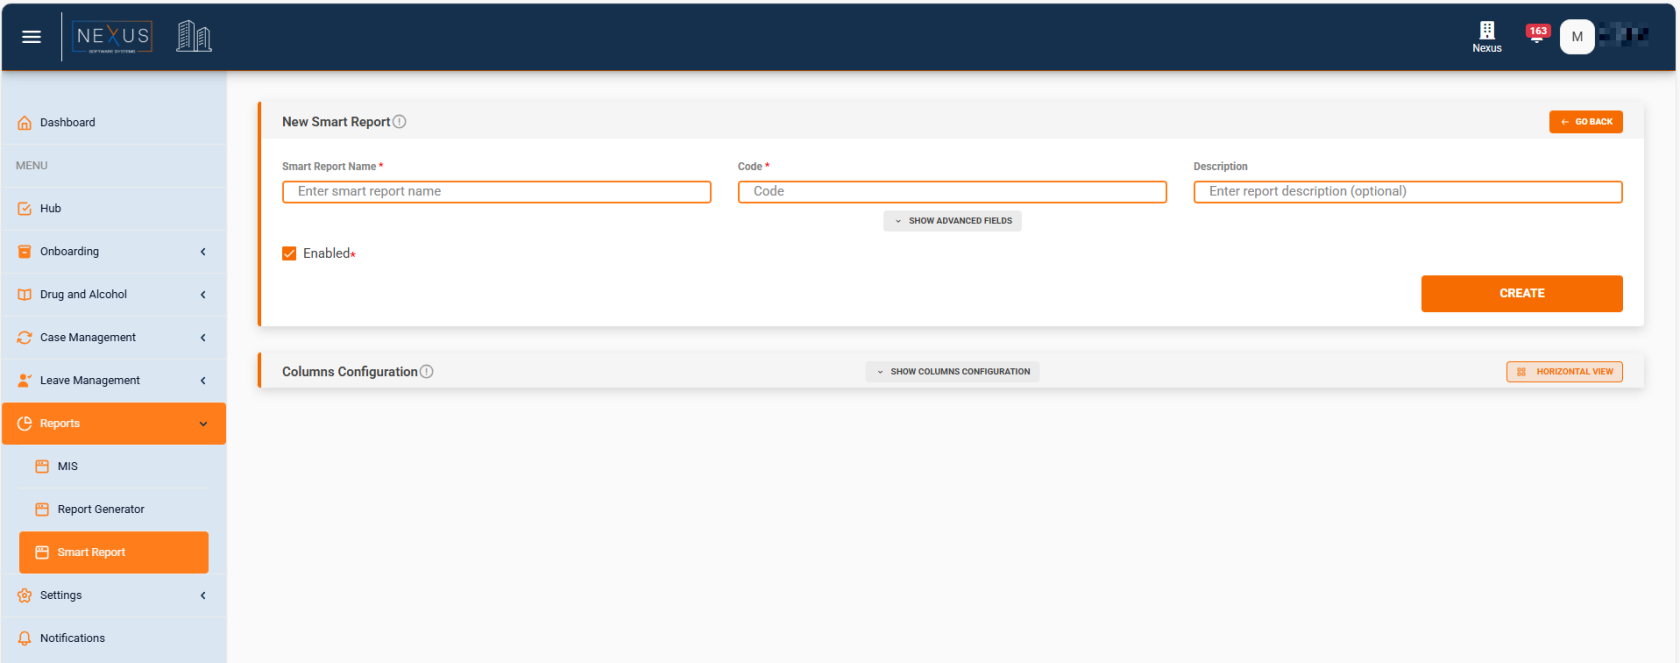Viewport: 1680px width, 663px height.
Task: Expand Show Advanced Fields
Action: point(952,221)
